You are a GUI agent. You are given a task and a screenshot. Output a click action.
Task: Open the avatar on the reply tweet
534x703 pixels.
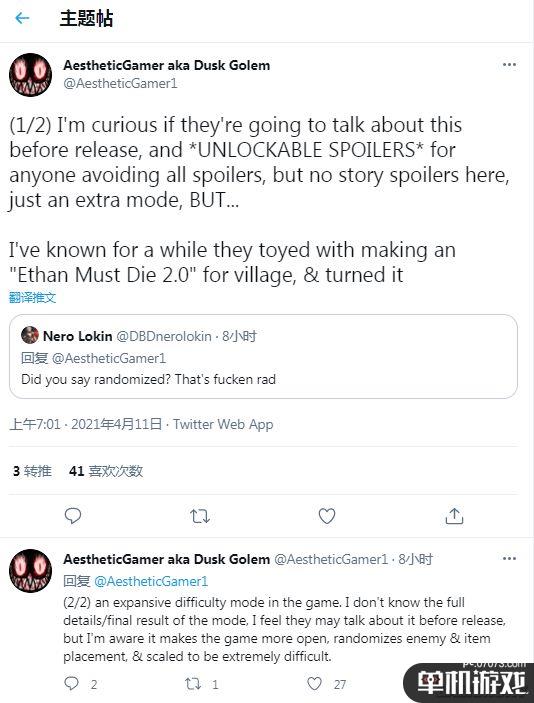click(x=30, y=570)
